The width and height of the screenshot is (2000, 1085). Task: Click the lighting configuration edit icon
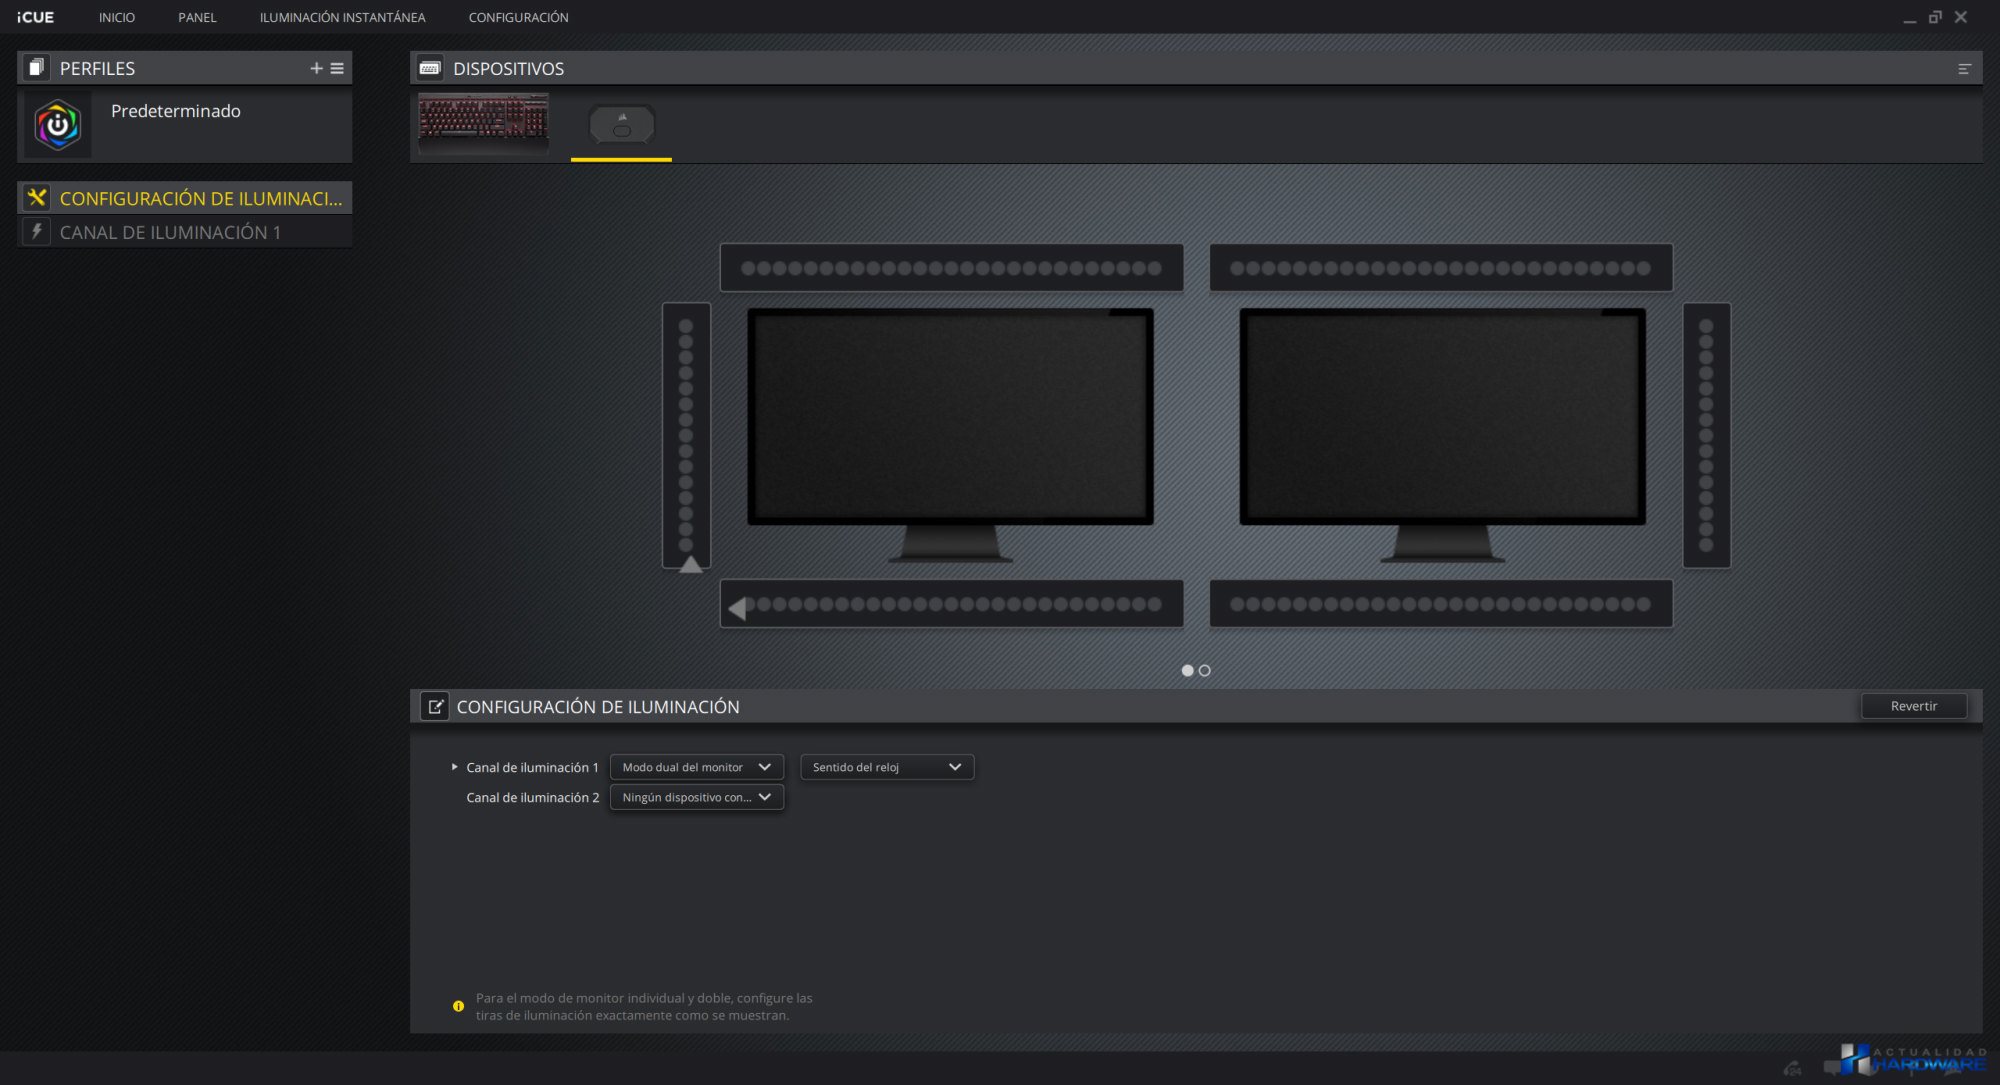point(435,706)
